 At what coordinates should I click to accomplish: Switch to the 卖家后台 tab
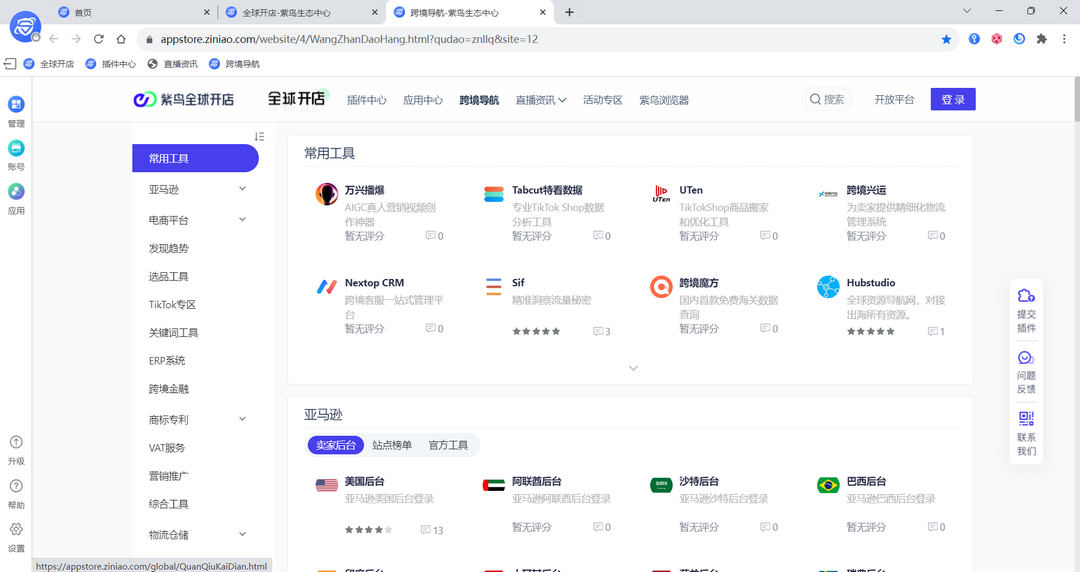coord(335,445)
